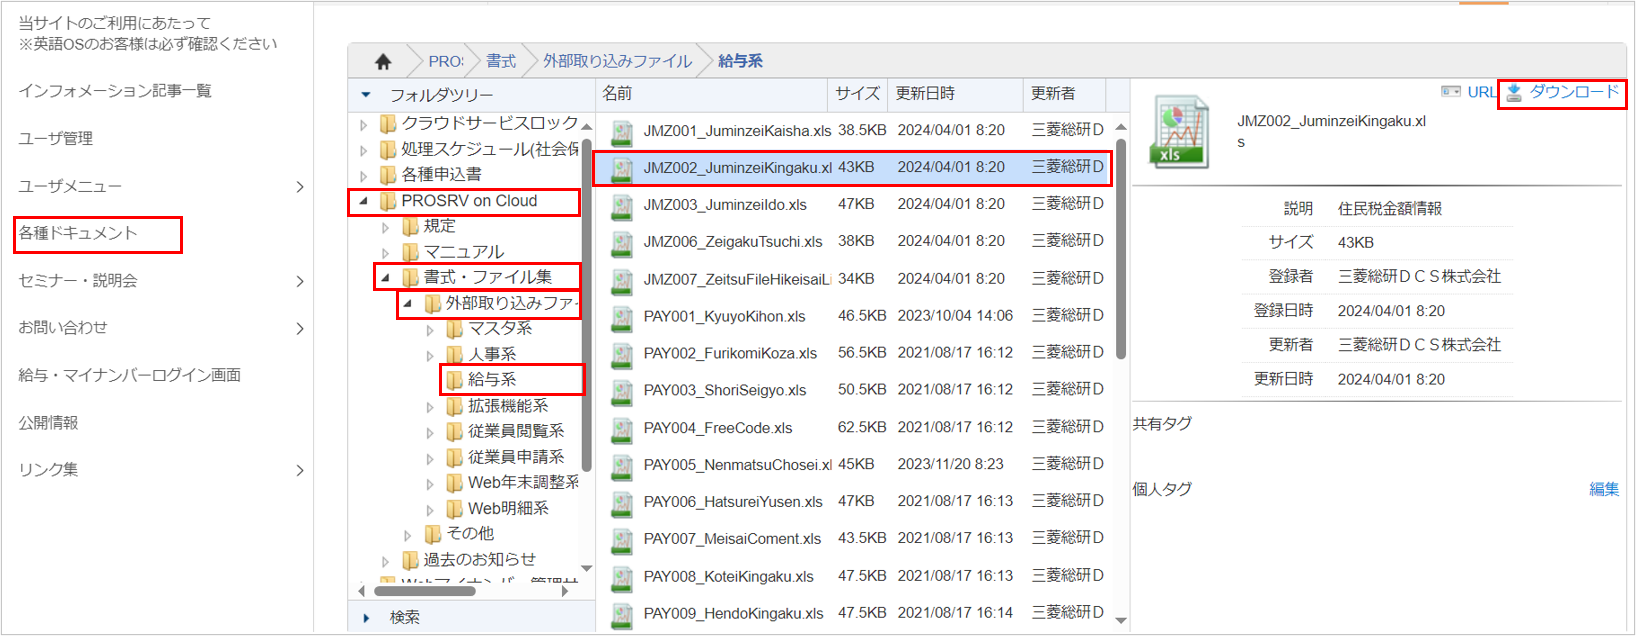Click the download icon next to ダウンロード
Image resolution: width=1636 pixels, height=636 pixels.
pyautogui.click(x=1514, y=92)
